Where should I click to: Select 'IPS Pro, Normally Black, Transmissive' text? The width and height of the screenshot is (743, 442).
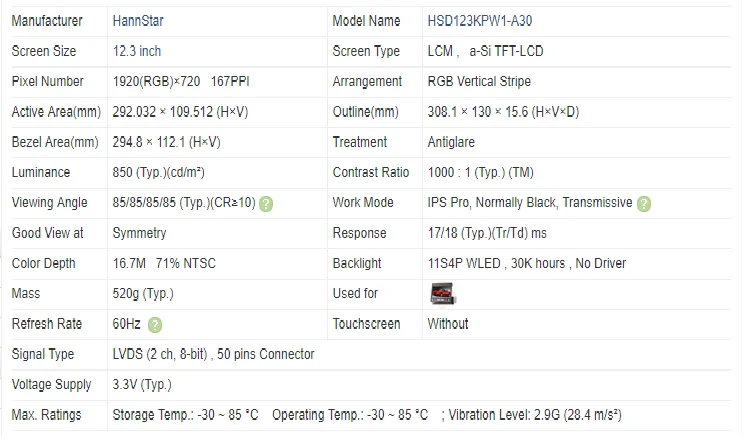pyautogui.click(x=530, y=203)
